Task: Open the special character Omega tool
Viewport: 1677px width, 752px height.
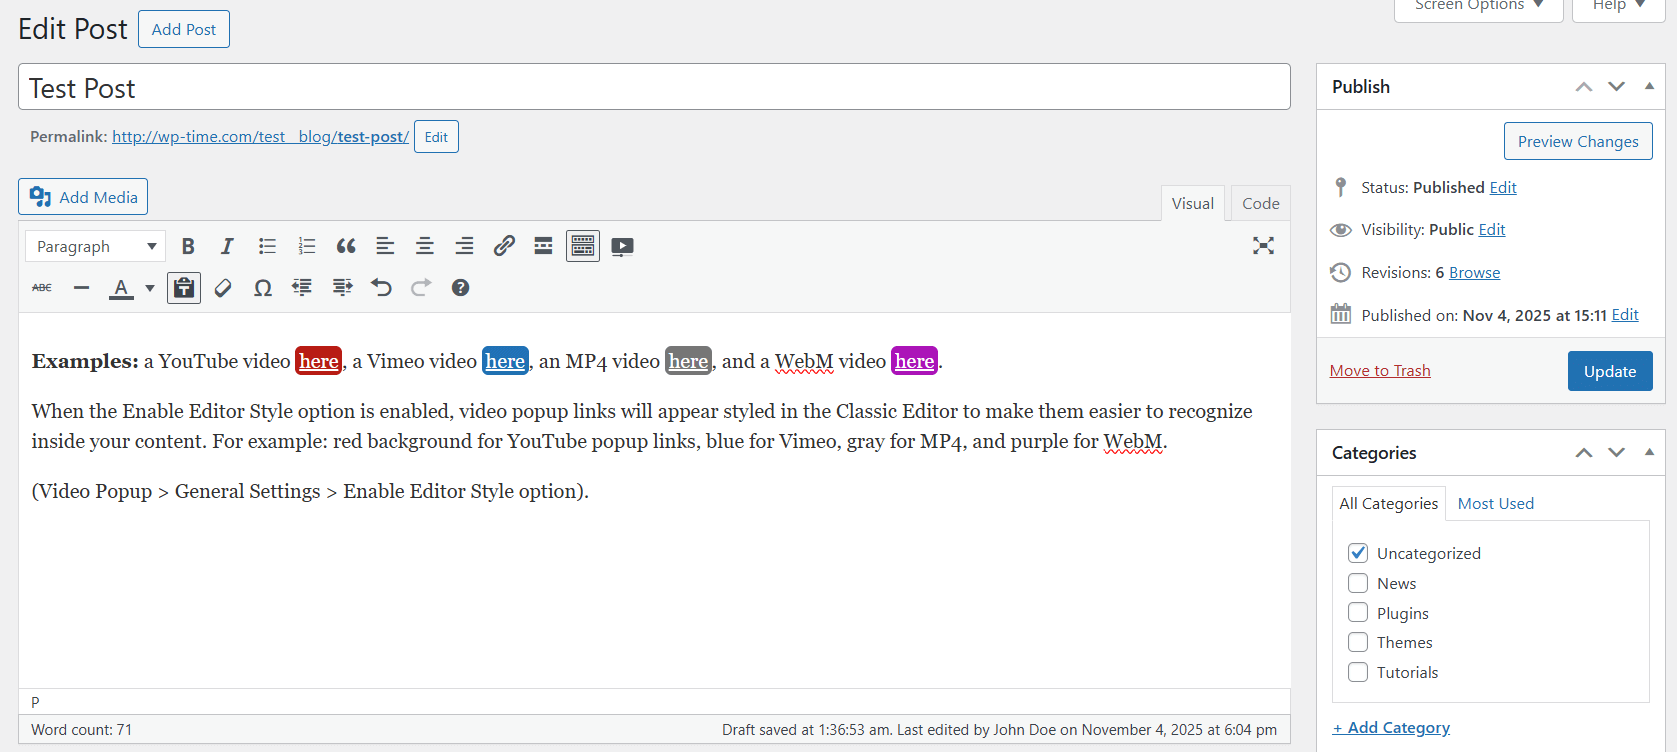Action: (x=263, y=288)
